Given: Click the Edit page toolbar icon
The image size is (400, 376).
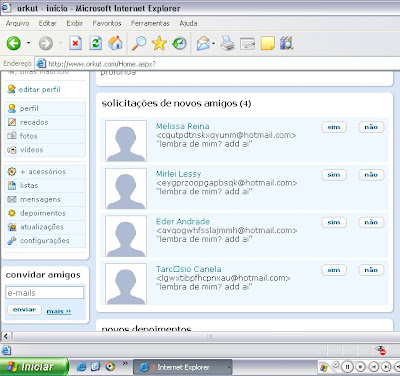Looking at the screenshot, I should tap(247, 44).
